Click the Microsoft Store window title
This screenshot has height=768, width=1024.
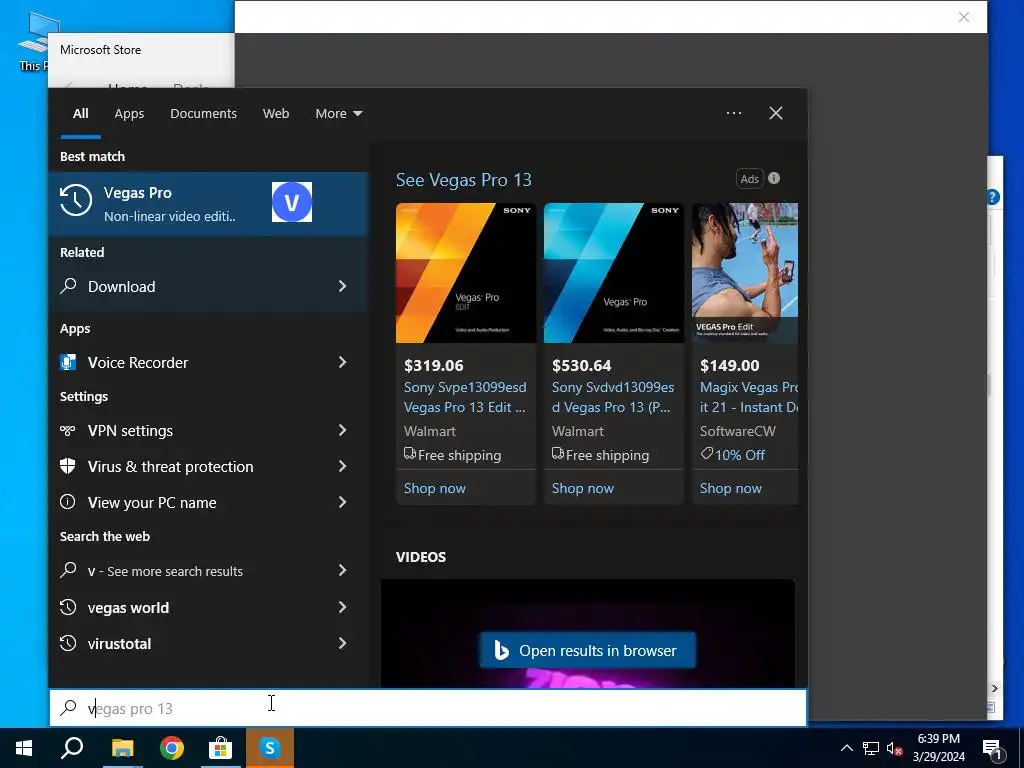coord(101,50)
